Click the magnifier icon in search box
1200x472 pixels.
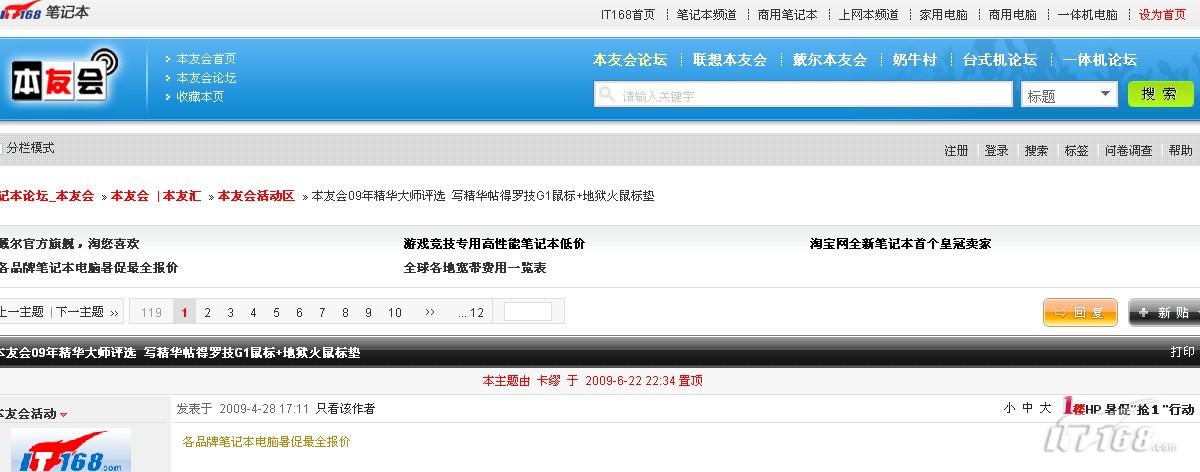tap(606, 95)
